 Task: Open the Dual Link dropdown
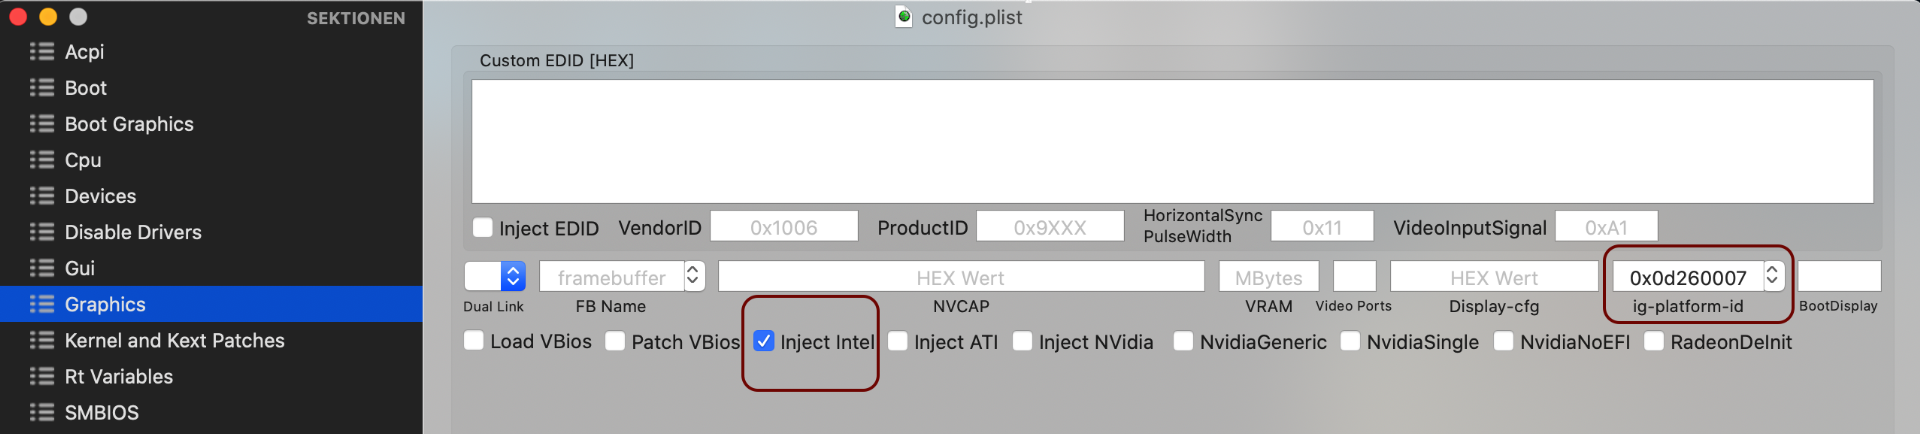(513, 276)
